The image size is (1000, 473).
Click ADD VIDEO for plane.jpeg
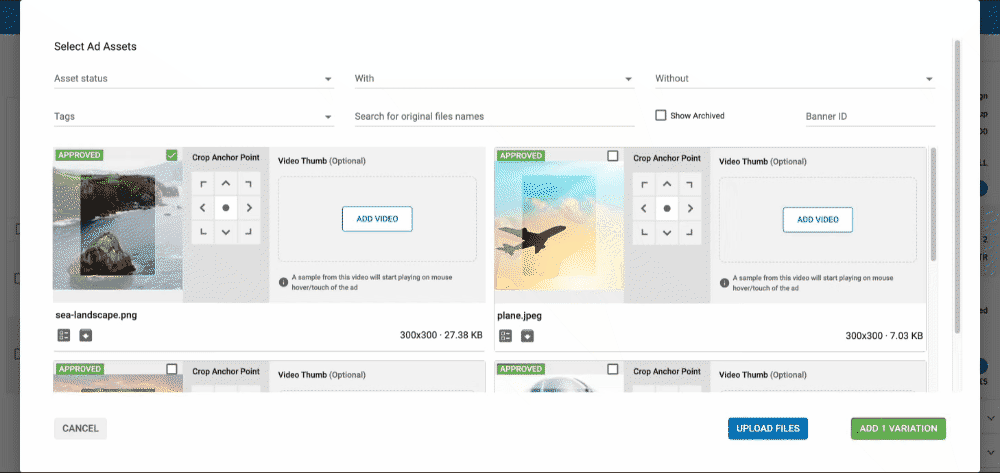(818, 219)
